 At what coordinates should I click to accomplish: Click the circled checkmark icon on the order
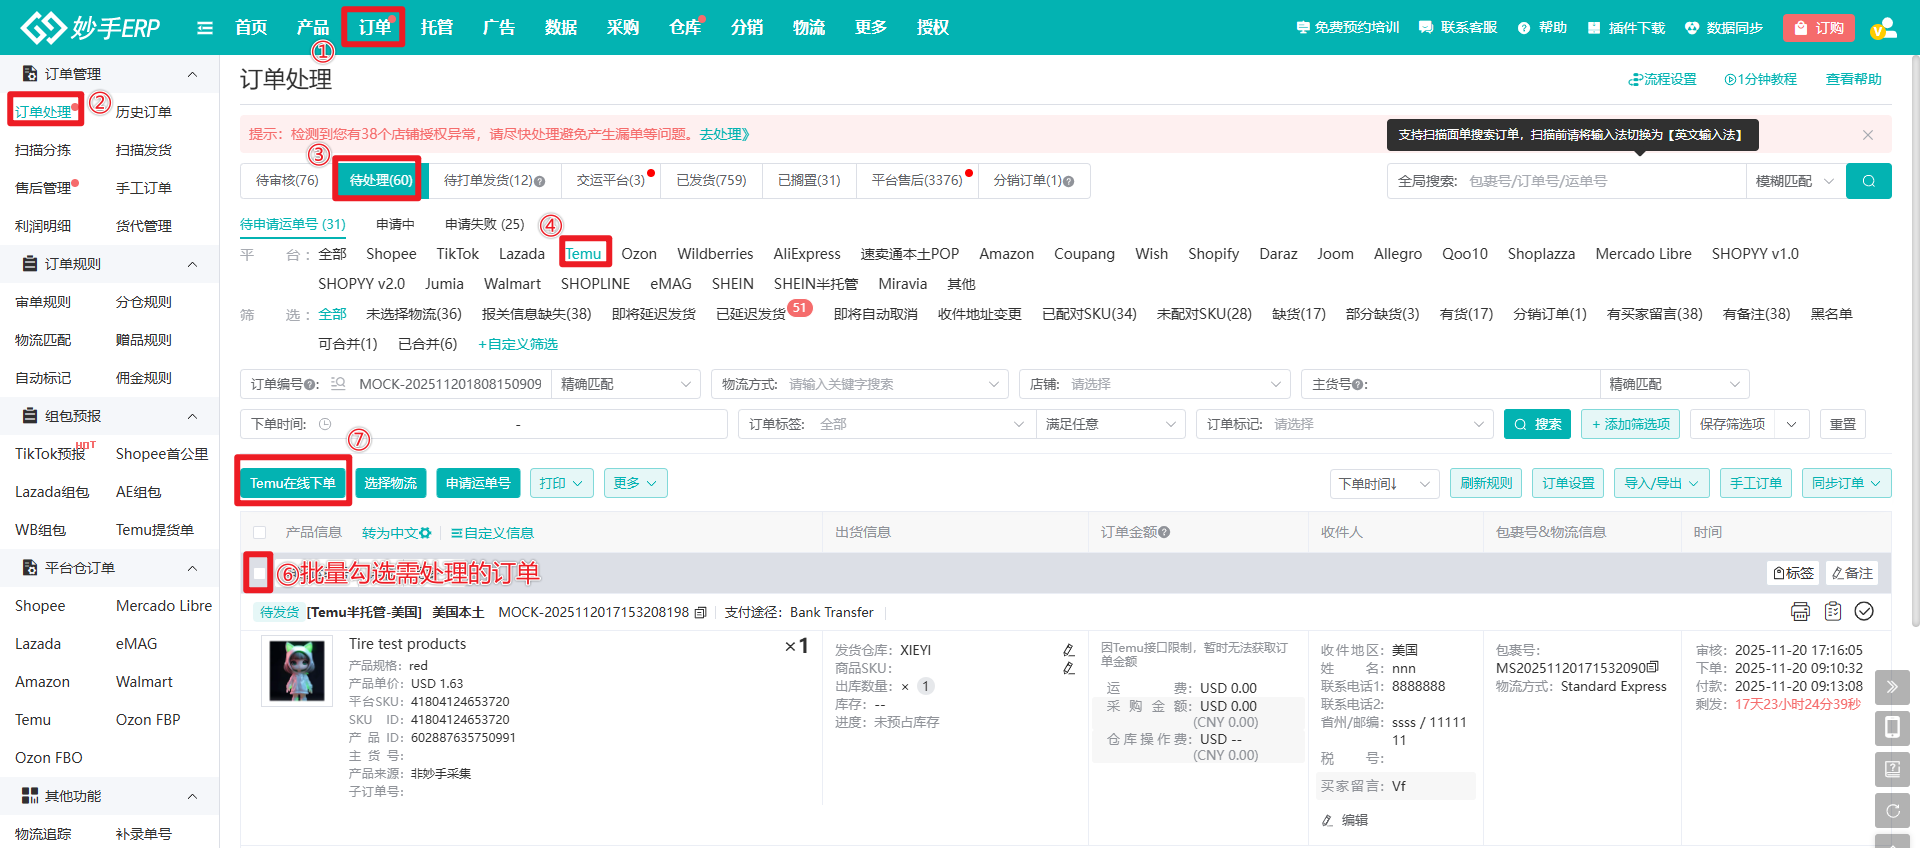1864,611
